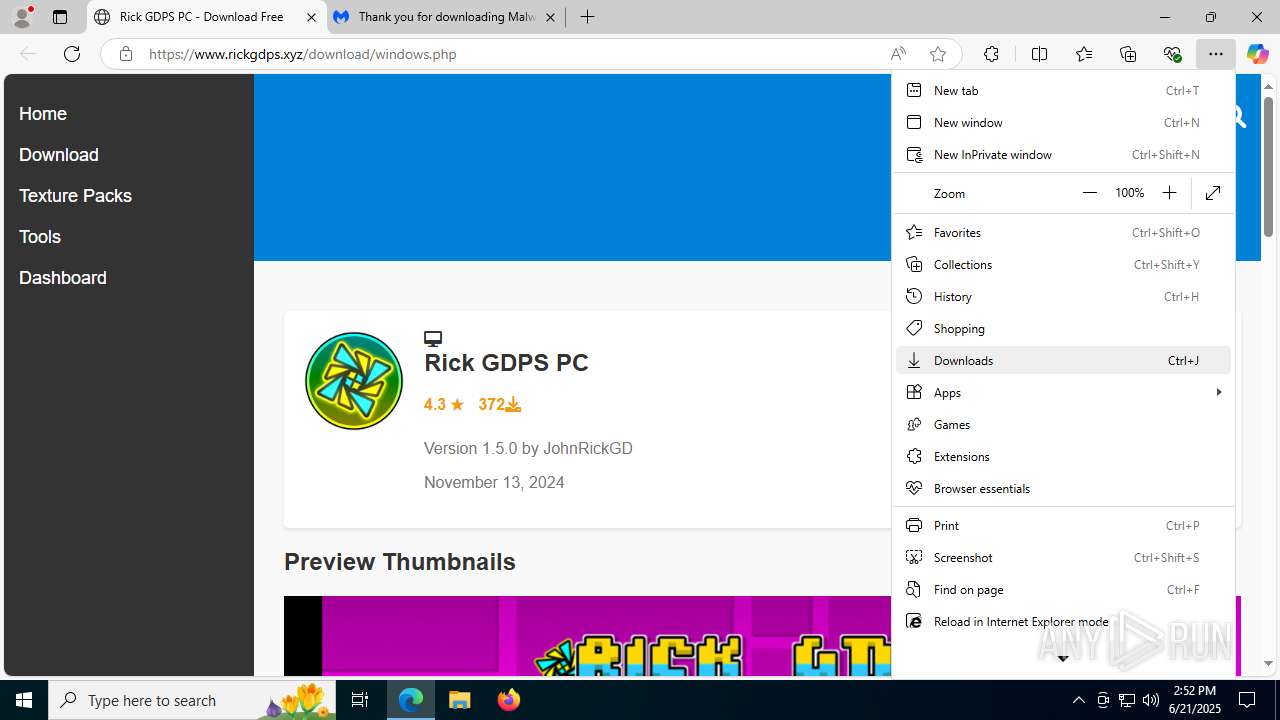This screenshot has width=1280, height=720.
Task: Open Browser essentials entry
Action: point(1063,488)
